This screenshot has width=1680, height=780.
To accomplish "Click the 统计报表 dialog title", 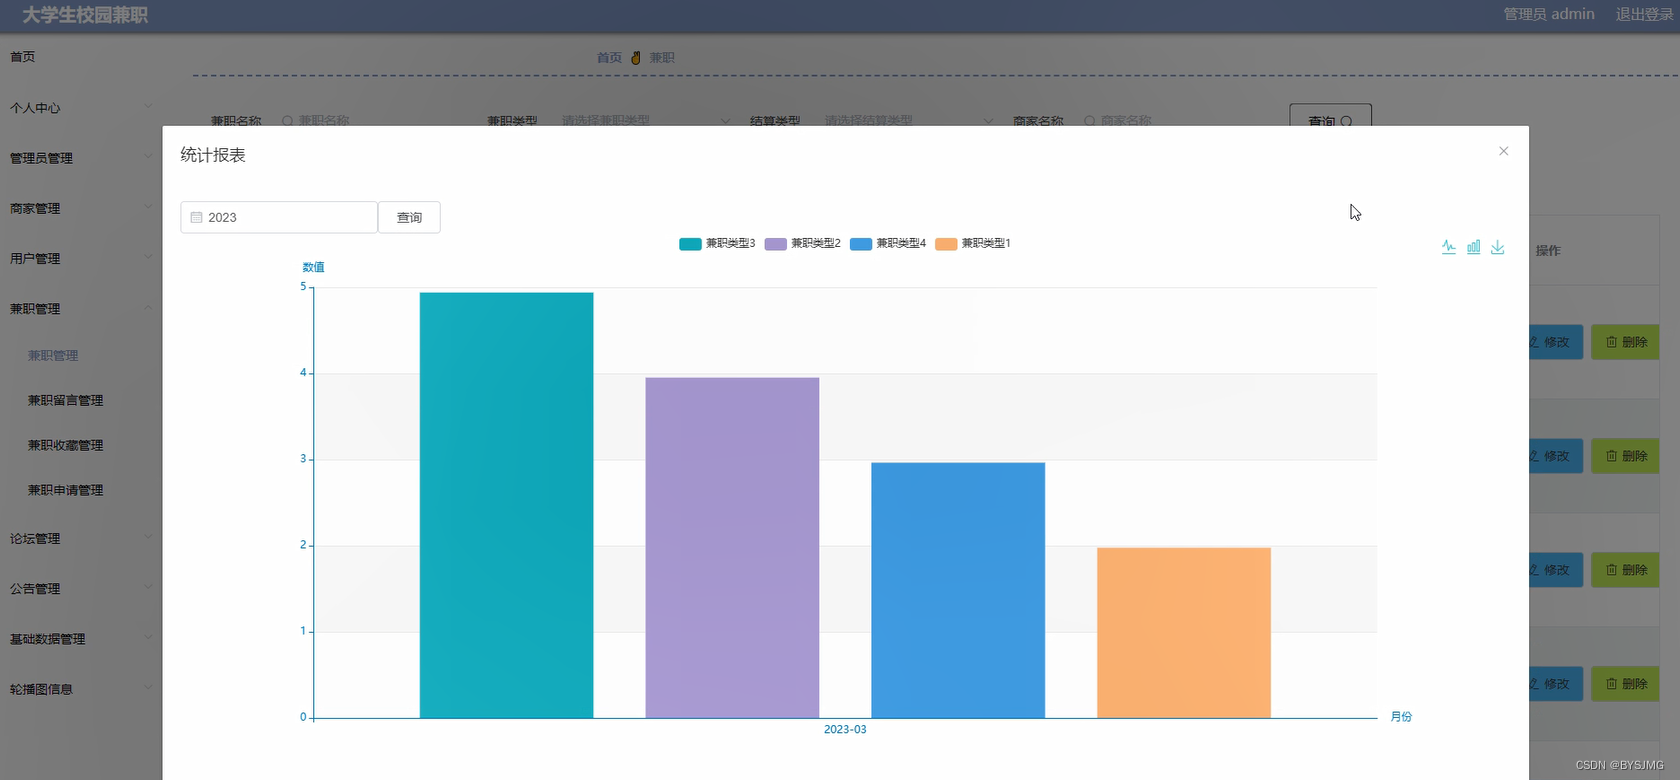I will tap(213, 155).
